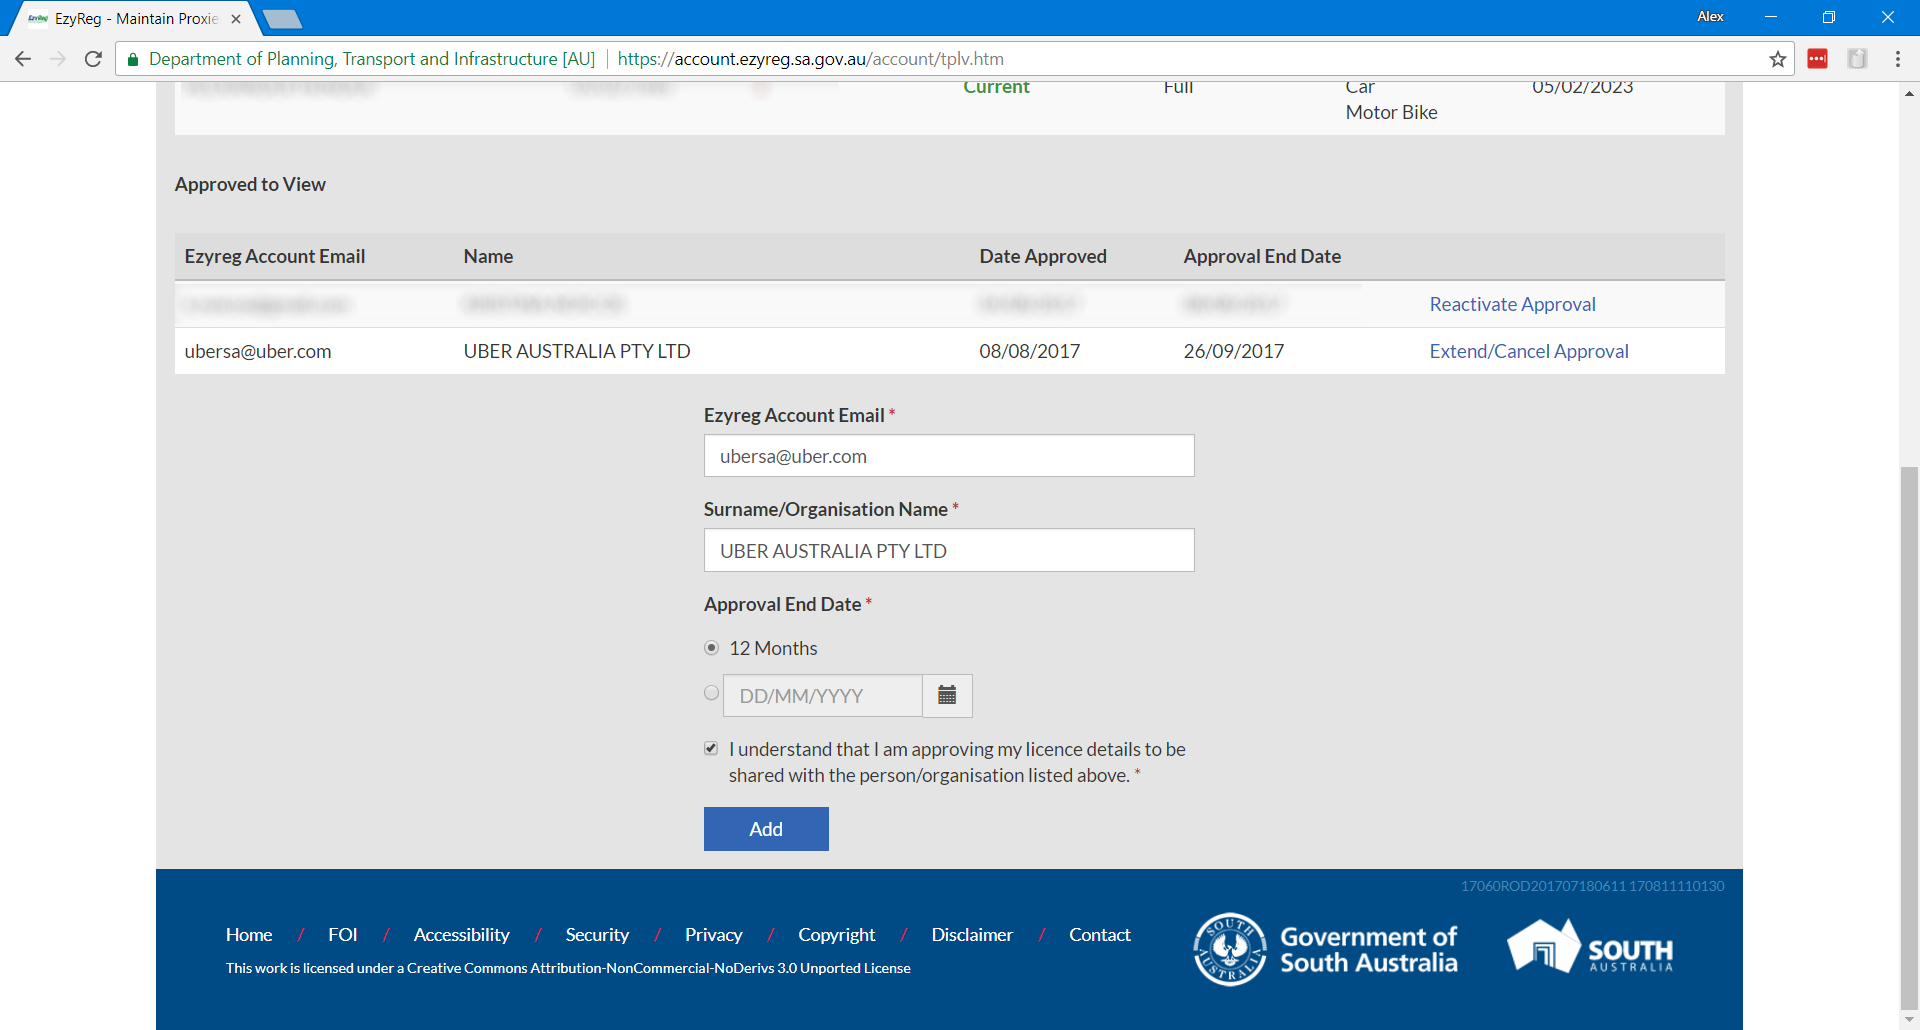The image size is (1920, 1030).
Task: Click the 08/08/2017 date approved cell
Action: click(x=1030, y=351)
